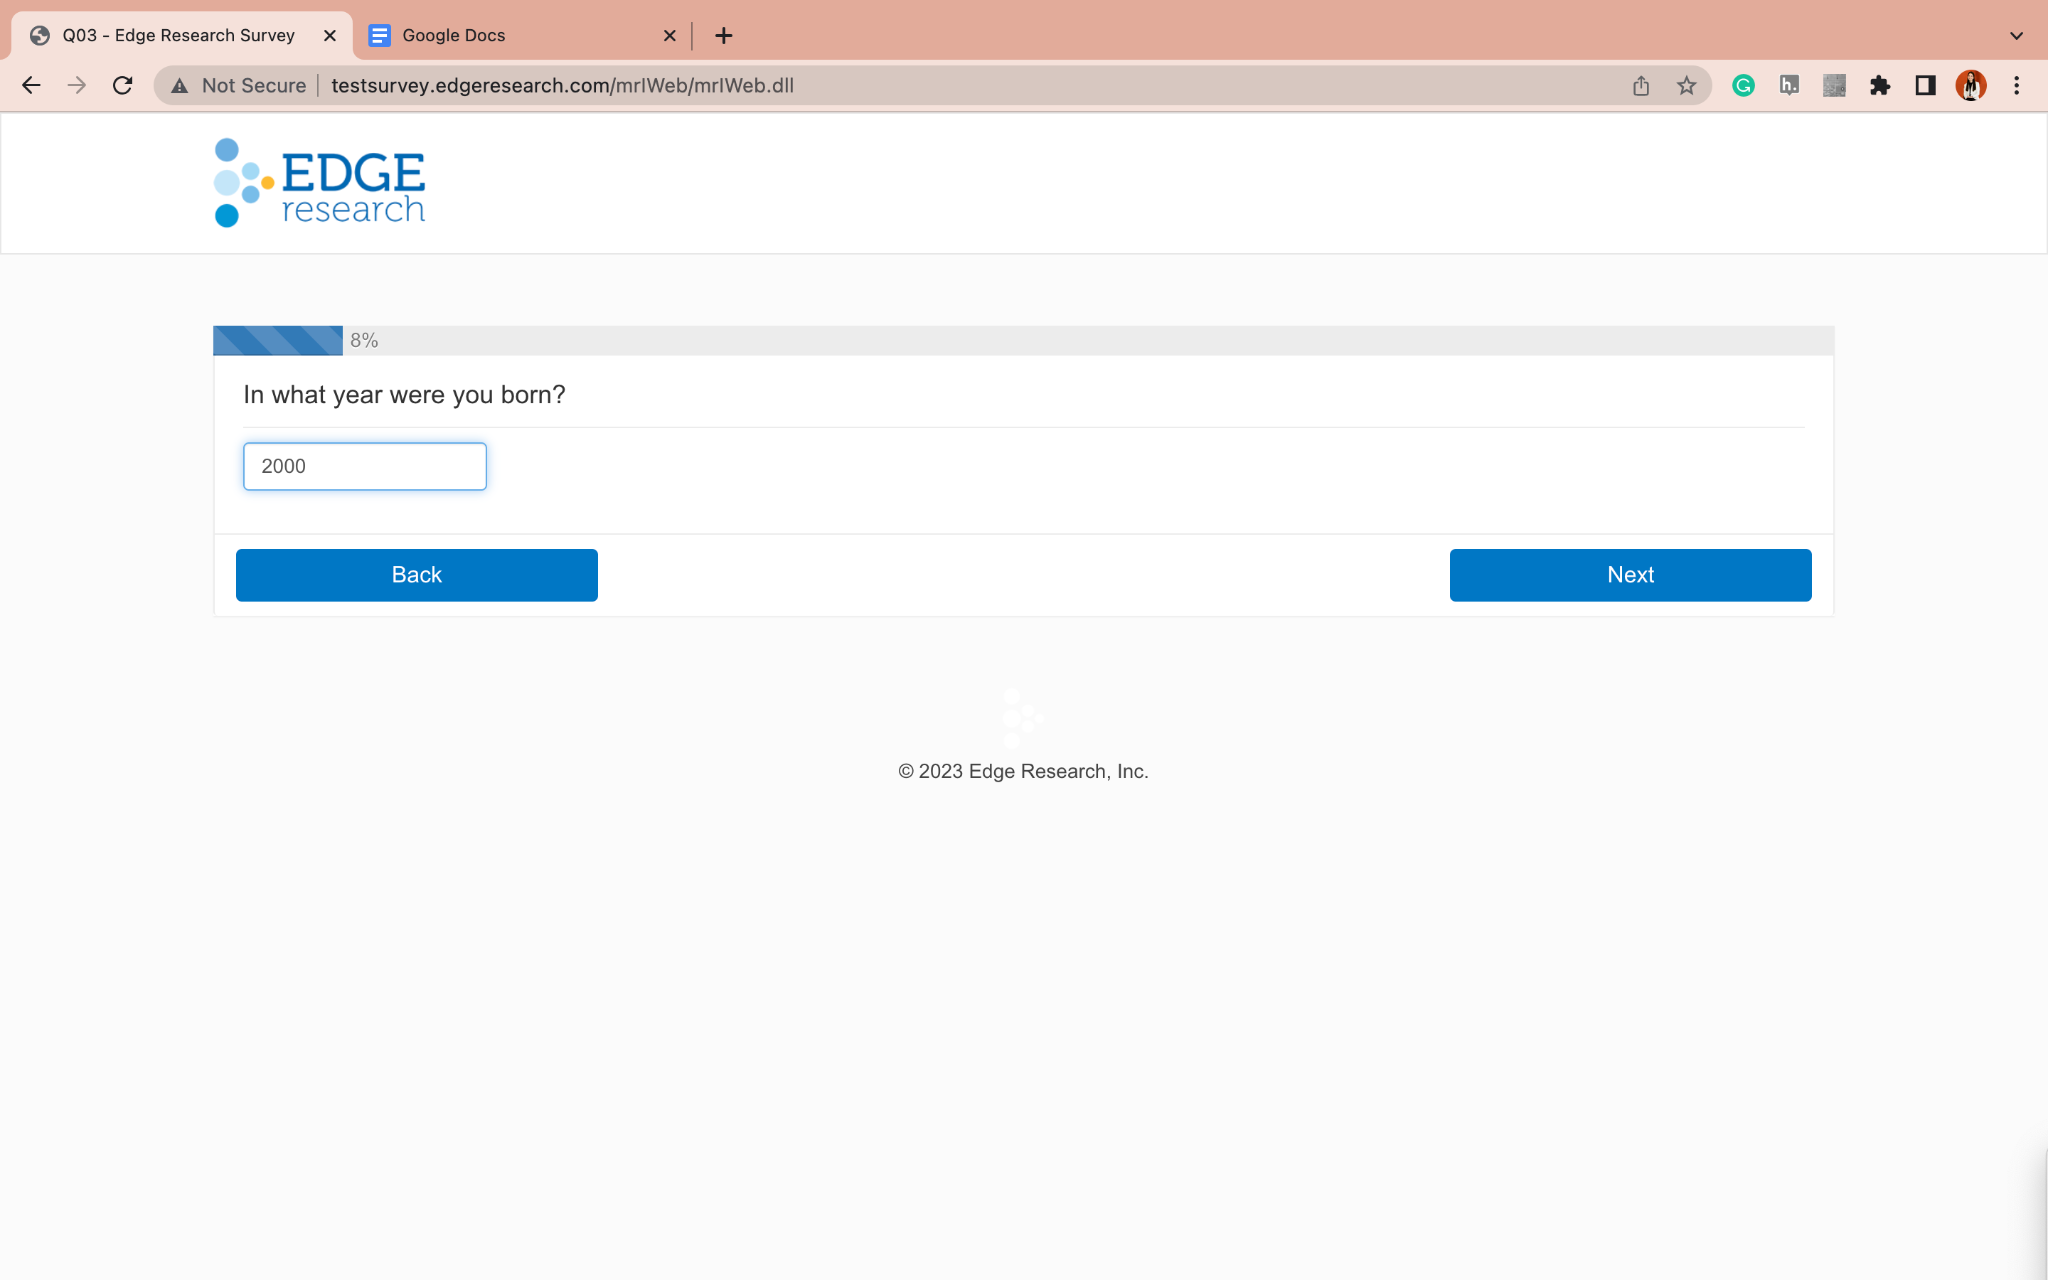Open the Chrome profile avatar
This screenshot has width=2048, height=1280.
pyautogui.click(x=1970, y=85)
